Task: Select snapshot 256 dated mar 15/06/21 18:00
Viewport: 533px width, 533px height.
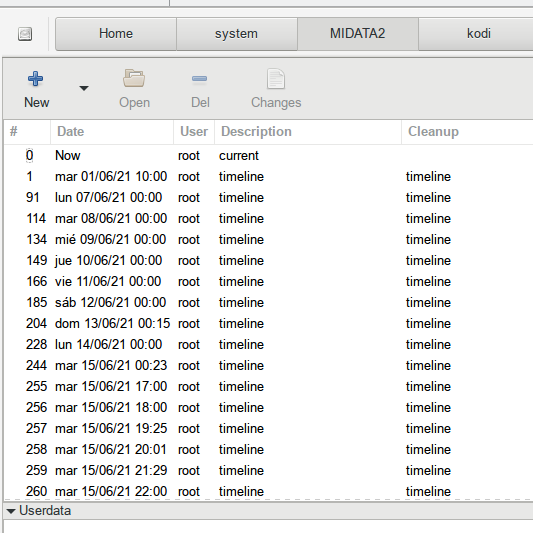Action: point(269,408)
